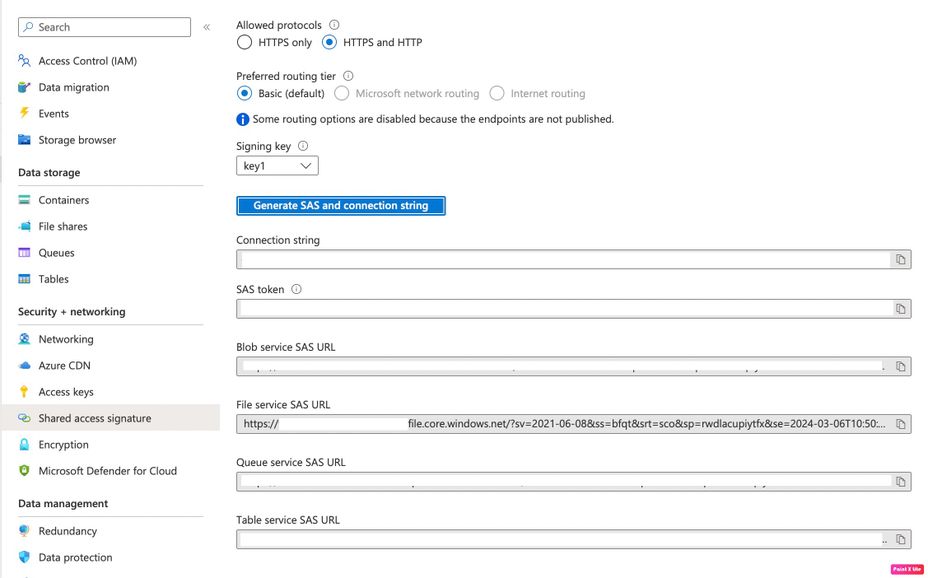The height and width of the screenshot is (578, 928).
Task: Click the sidebar Search box
Action: [104, 27]
